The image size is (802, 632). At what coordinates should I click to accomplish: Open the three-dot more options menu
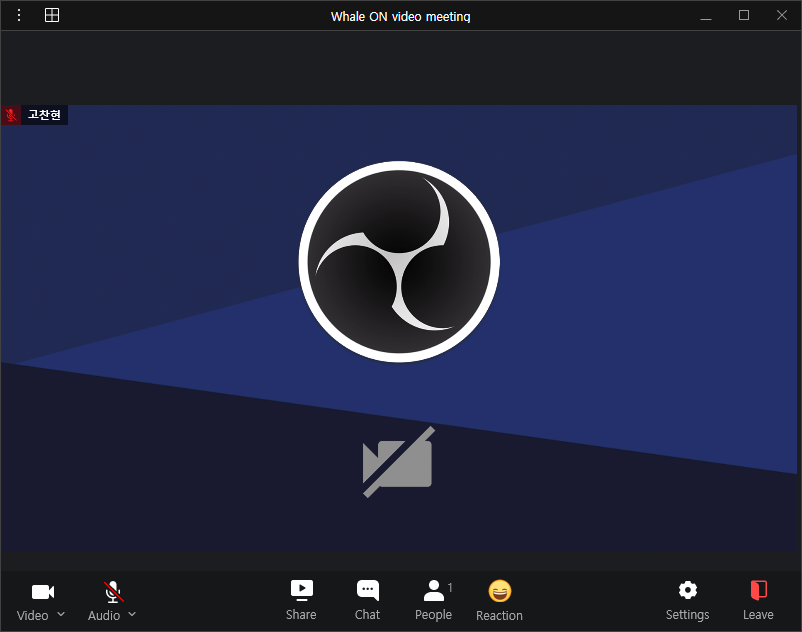(x=19, y=15)
